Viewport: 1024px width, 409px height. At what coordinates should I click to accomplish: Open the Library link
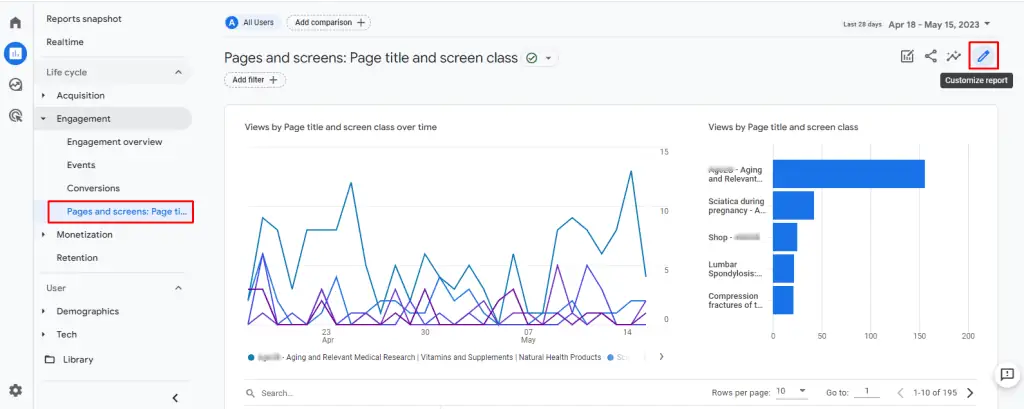pos(78,359)
